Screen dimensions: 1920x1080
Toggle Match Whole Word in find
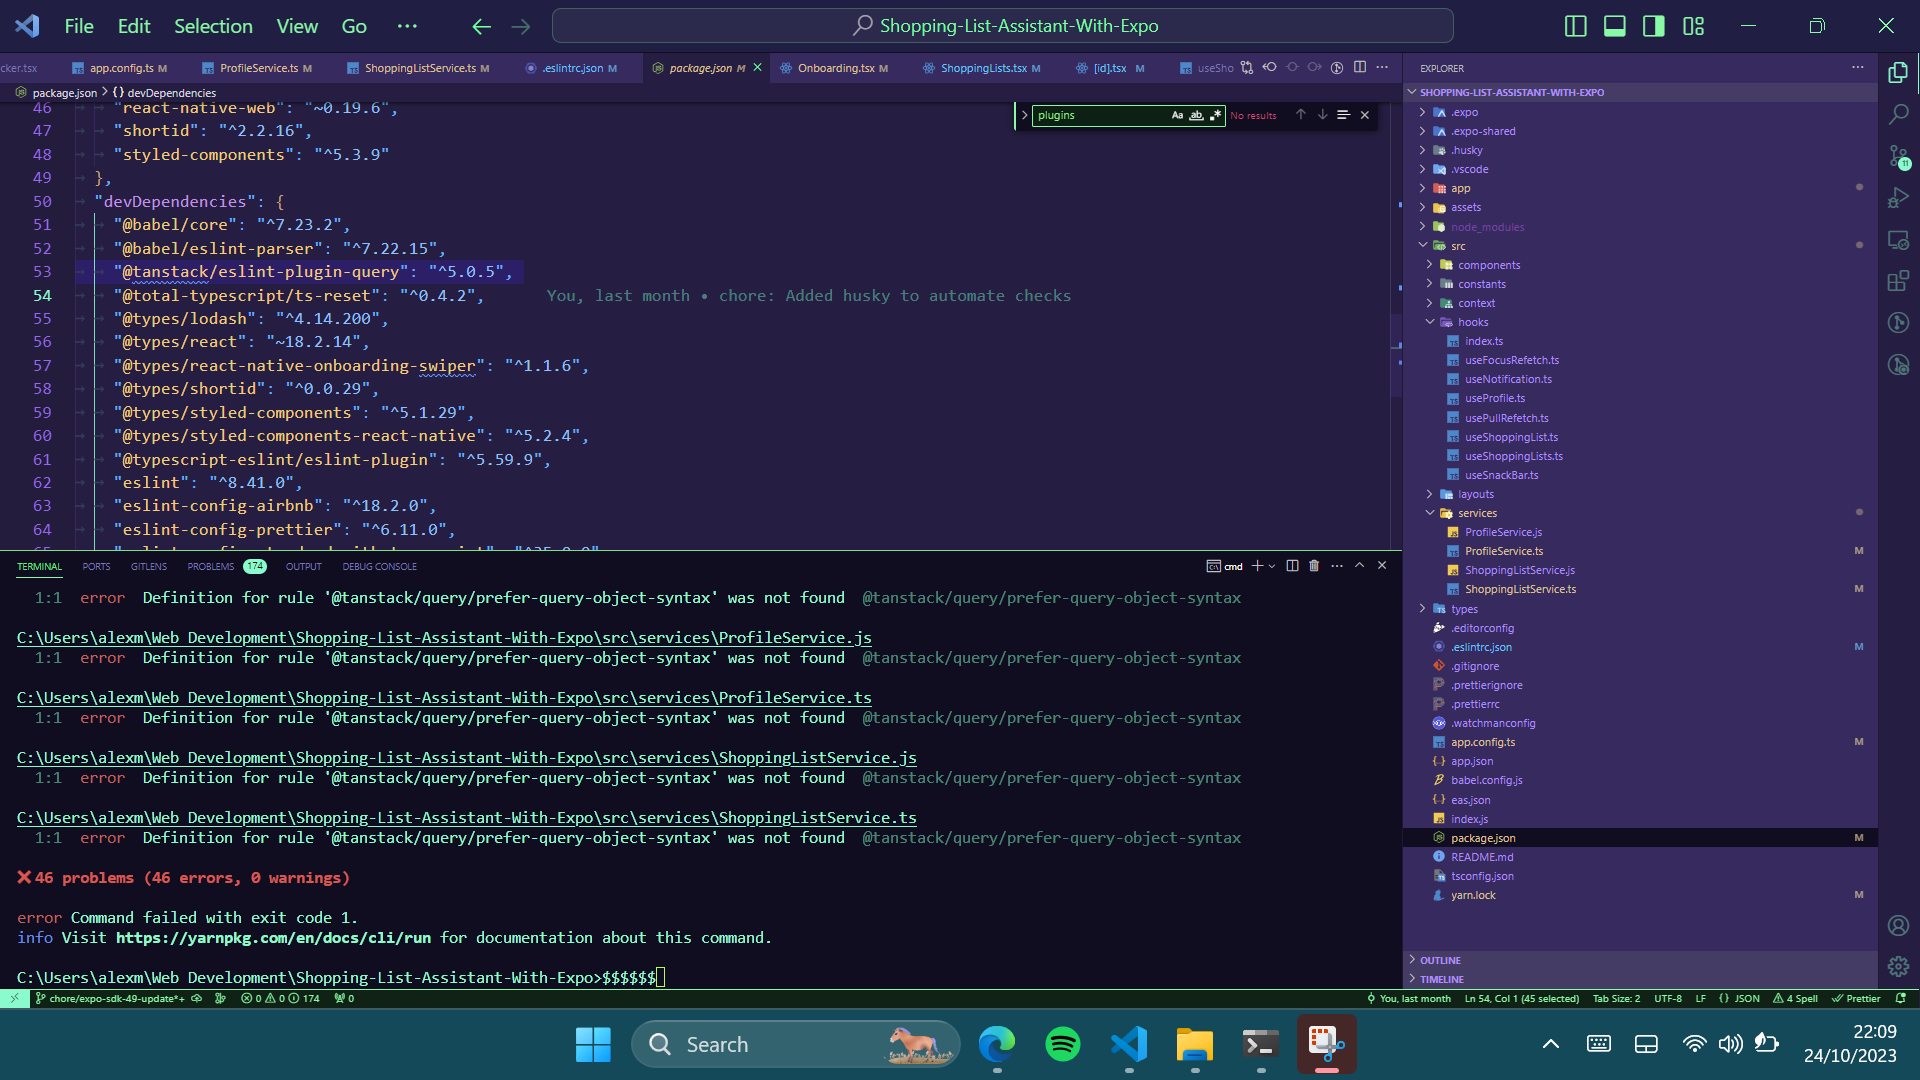pos(1196,116)
